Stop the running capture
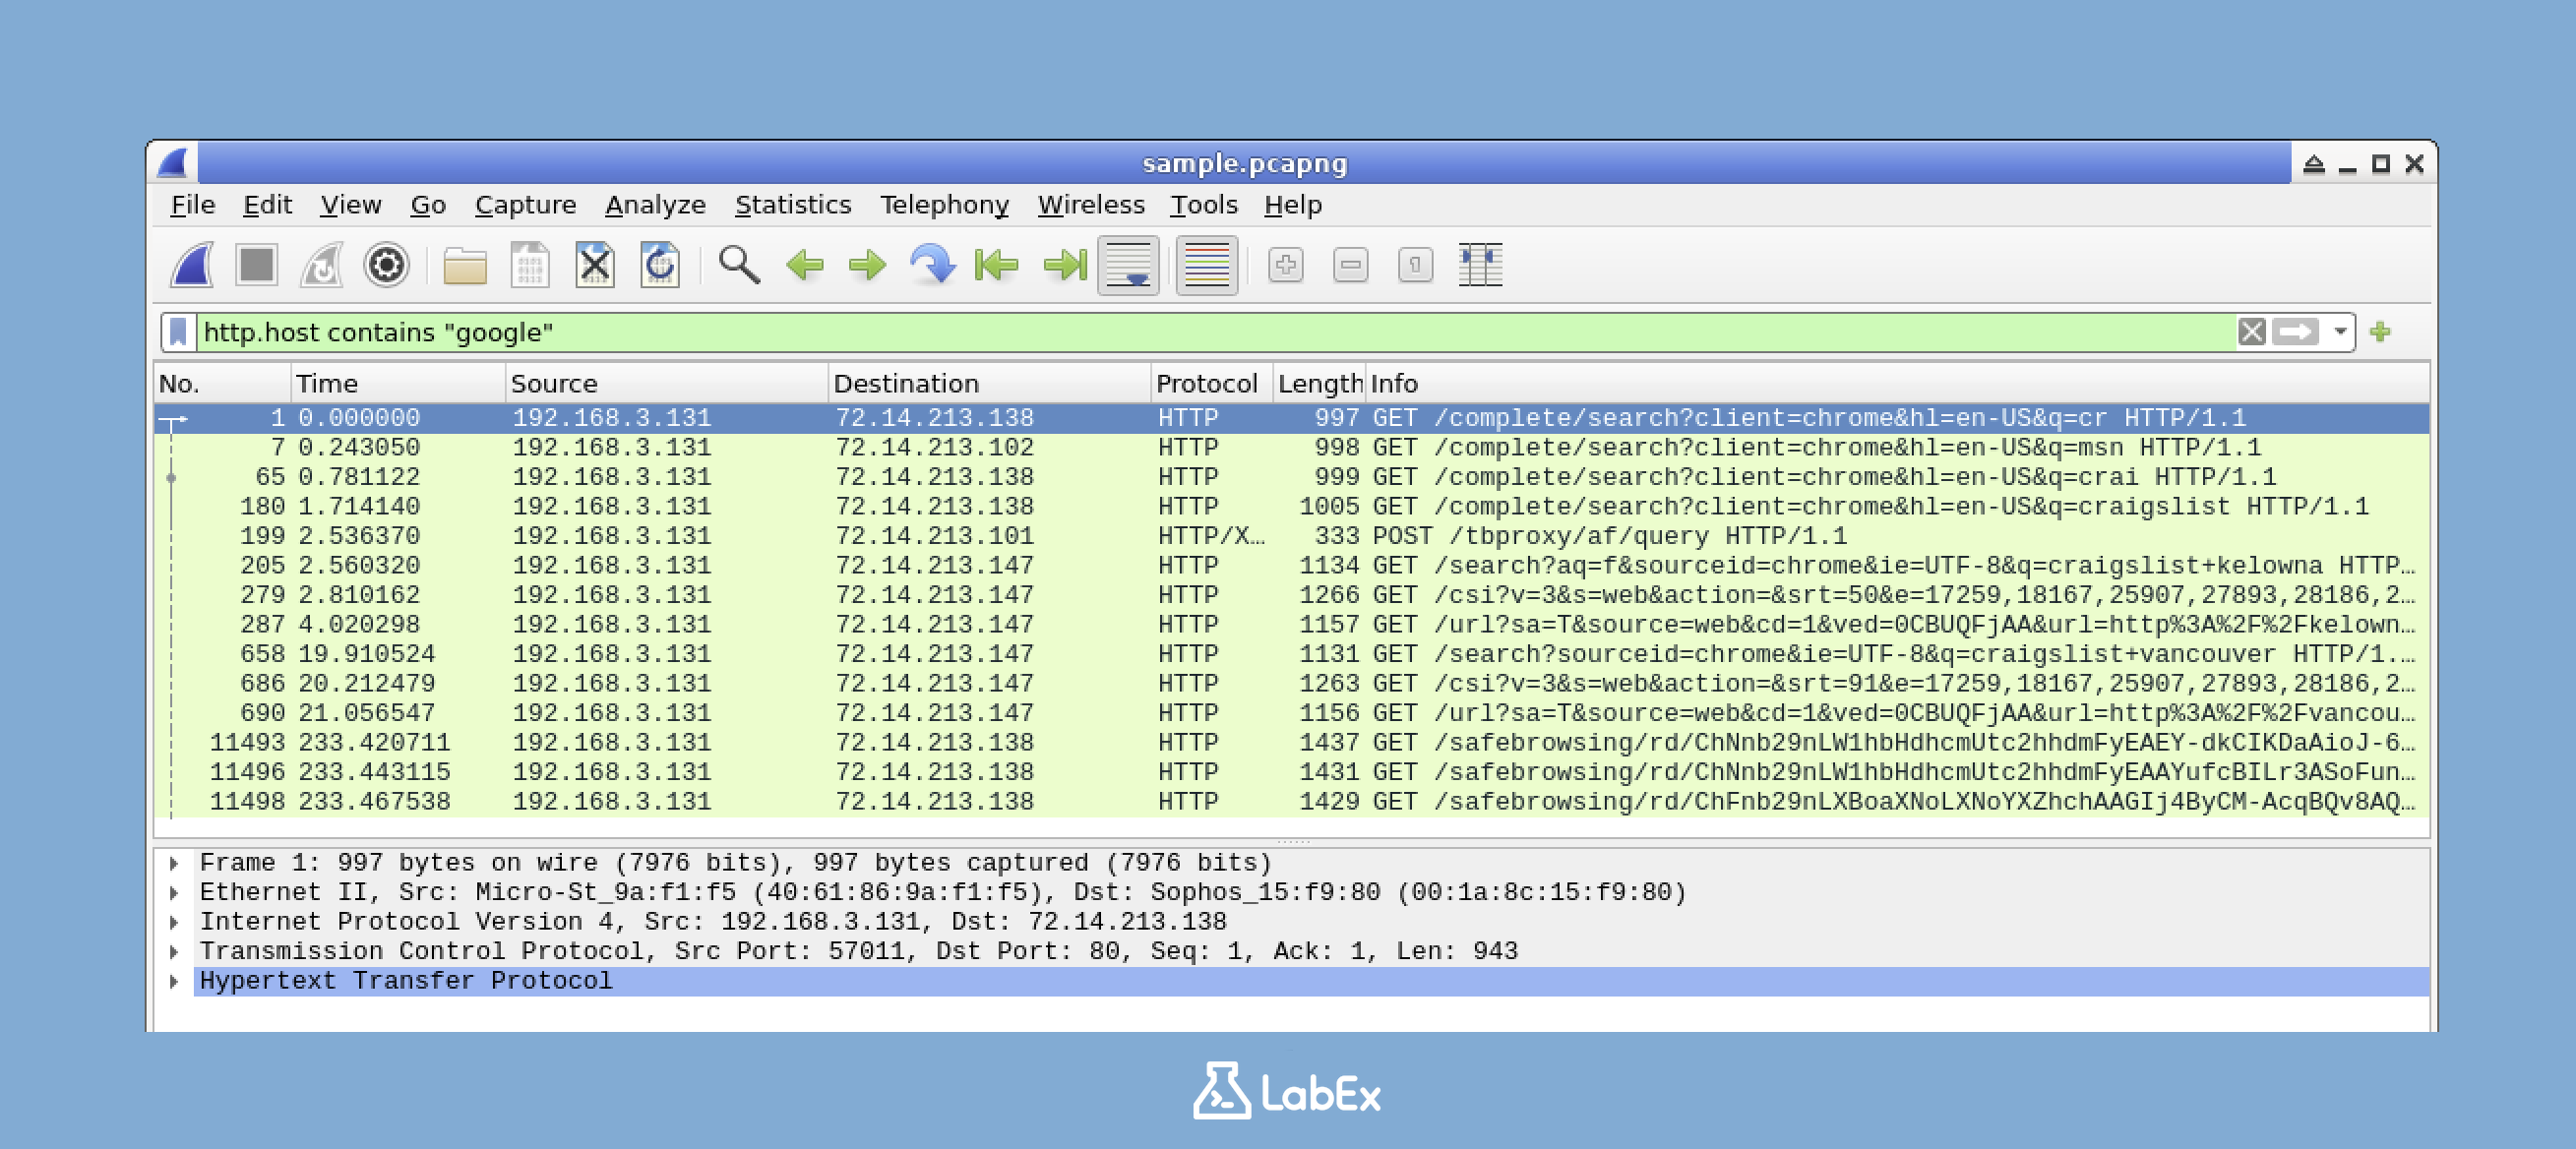This screenshot has width=2576, height=1149. coord(257,265)
